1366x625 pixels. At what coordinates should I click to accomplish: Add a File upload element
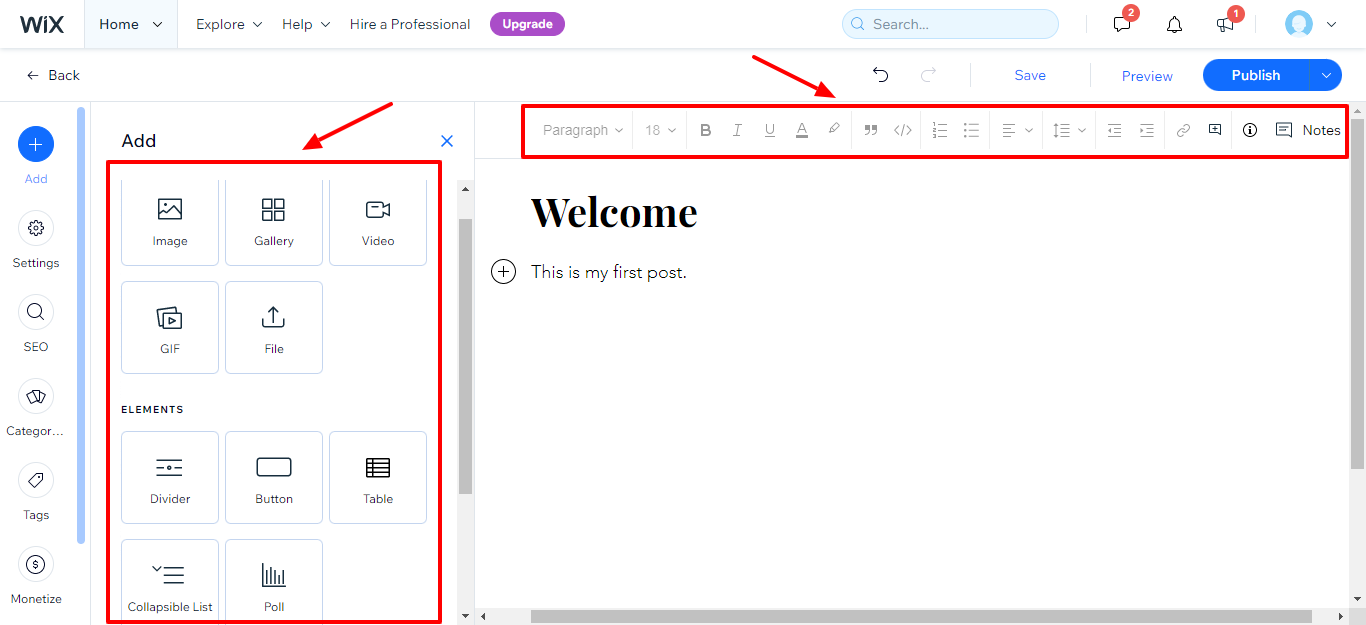pos(274,327)
